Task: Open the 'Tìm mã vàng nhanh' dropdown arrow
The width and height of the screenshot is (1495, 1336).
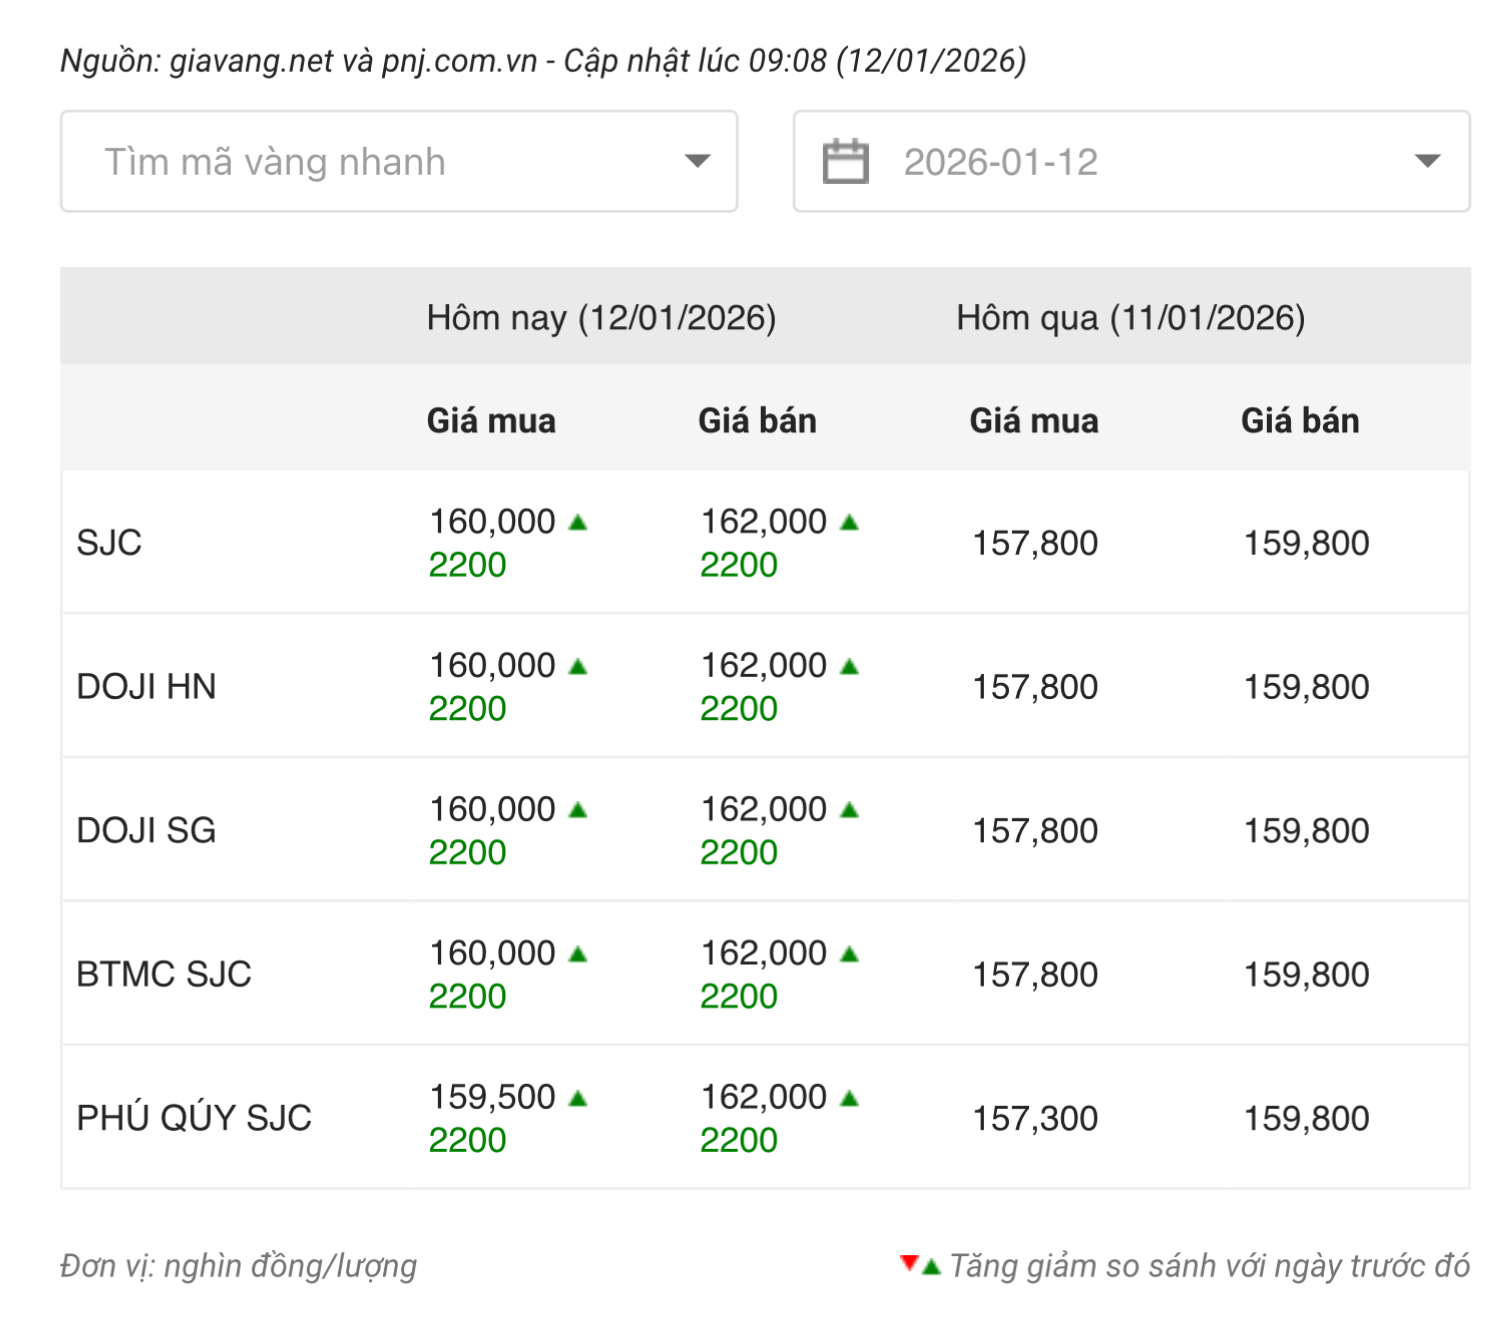Action: coord(697,161)
